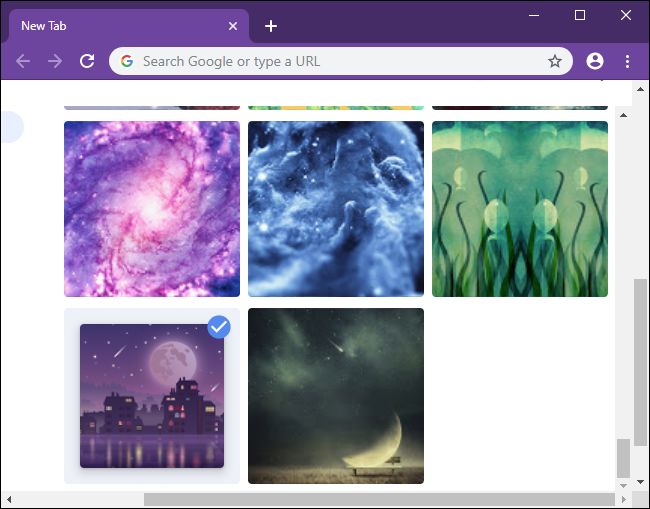The height and width of the screenshot is (509, 650).
Task: Open the Chrome three-dot menu
Action: pyautogui.click(x=628, y=61)
